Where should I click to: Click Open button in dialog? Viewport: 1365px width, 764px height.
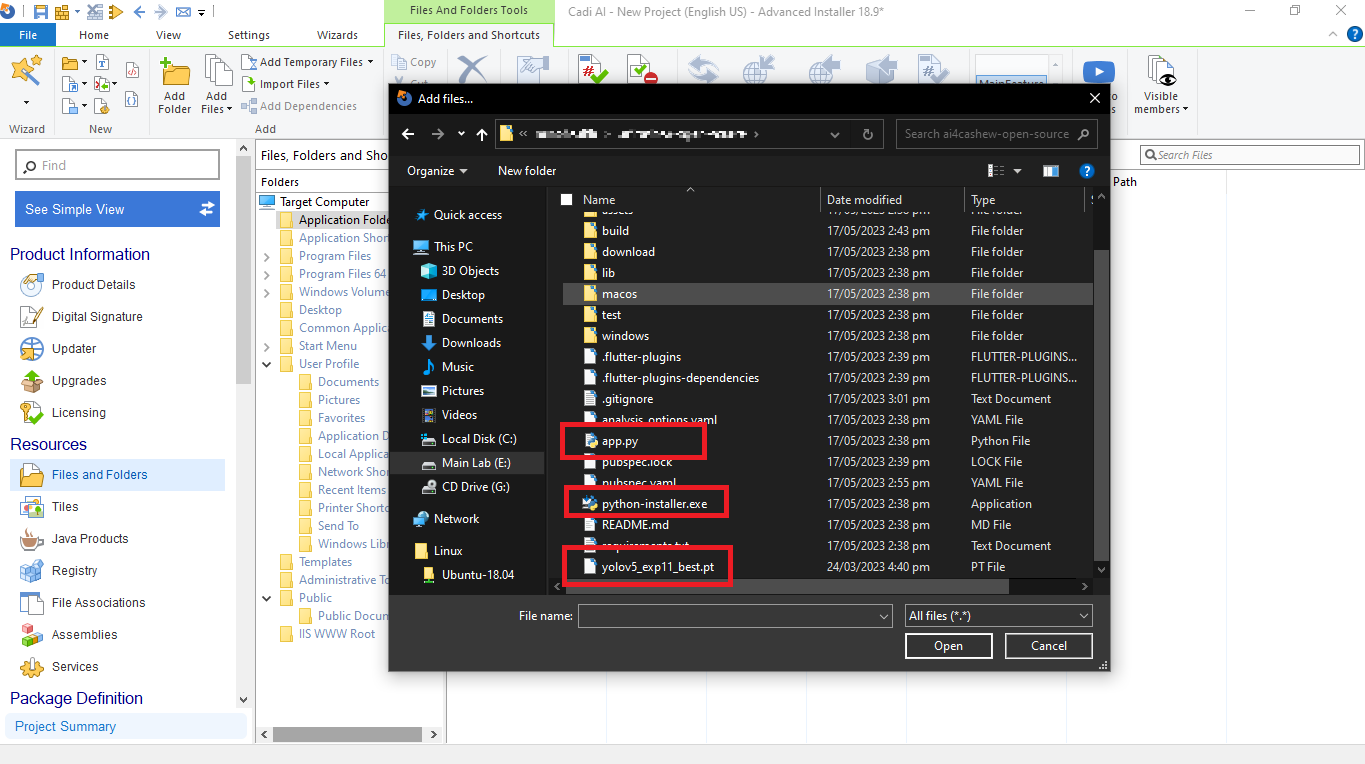pyautogui.click(x=948, y=646)
